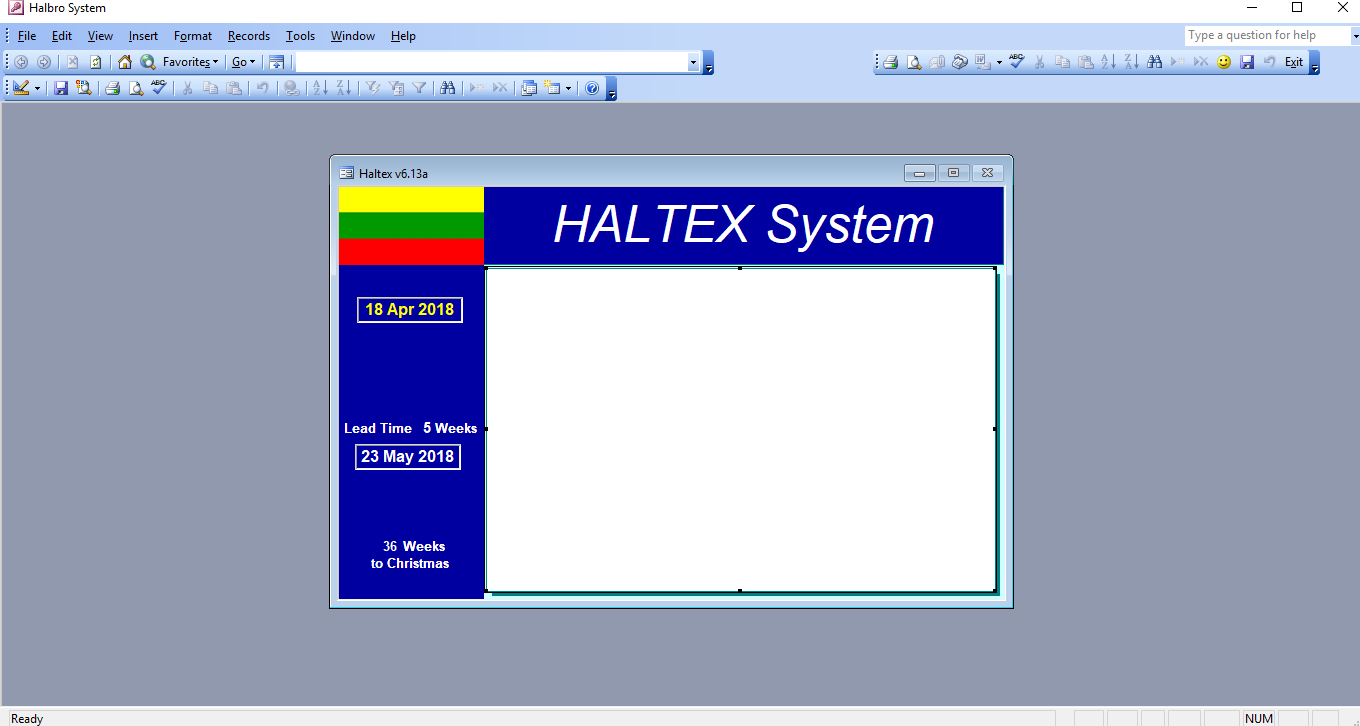The image size is (1360, 726).
Task: Click Save floppy in the Exit toolbar
Action: pos(1247,62)
